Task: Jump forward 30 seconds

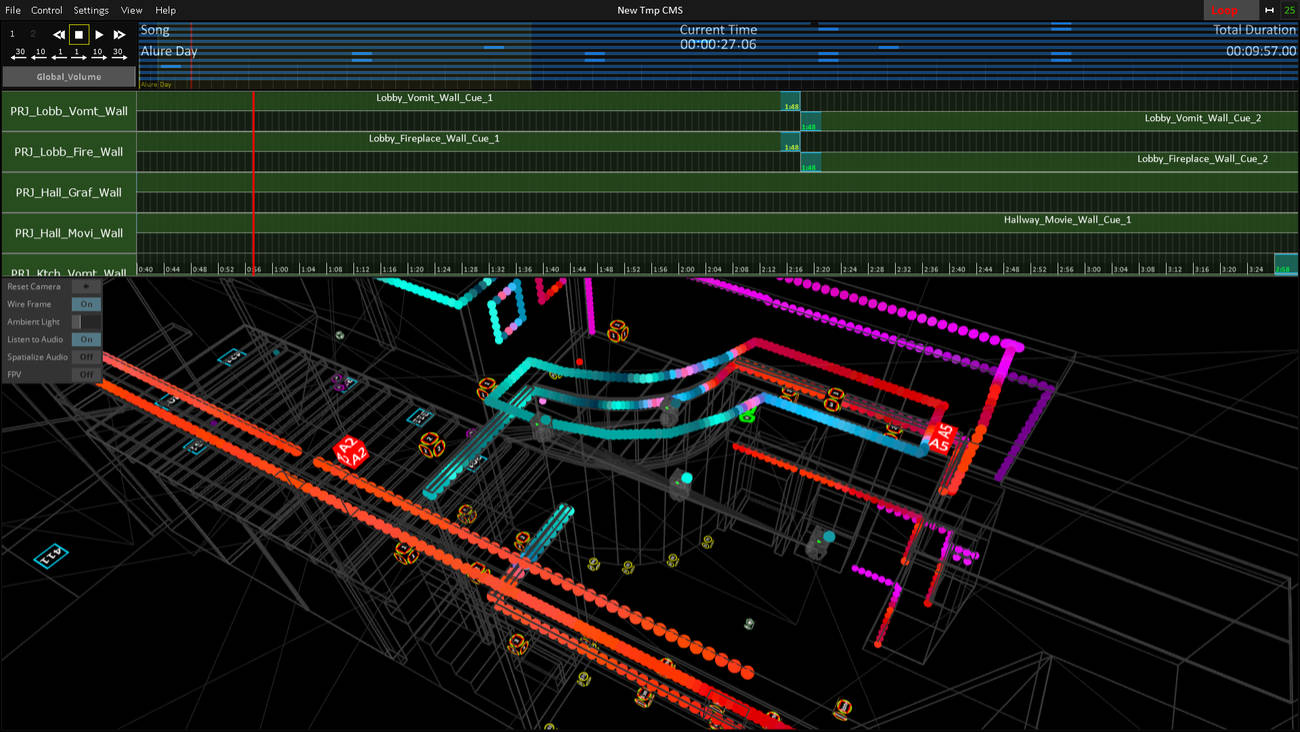Action: [x=118, y=54]
